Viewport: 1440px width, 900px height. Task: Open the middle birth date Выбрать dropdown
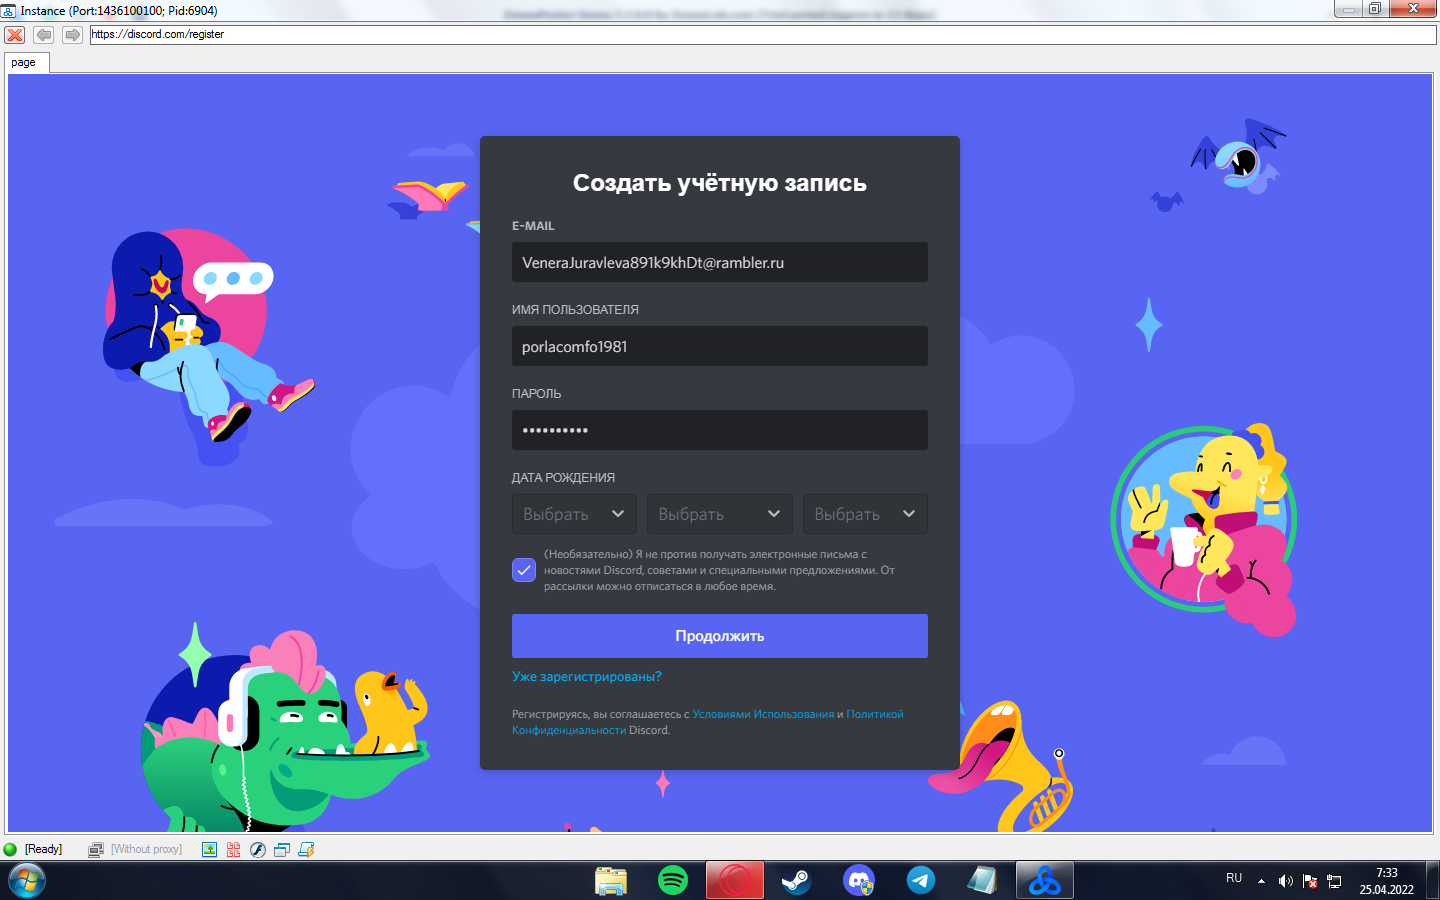720,514
